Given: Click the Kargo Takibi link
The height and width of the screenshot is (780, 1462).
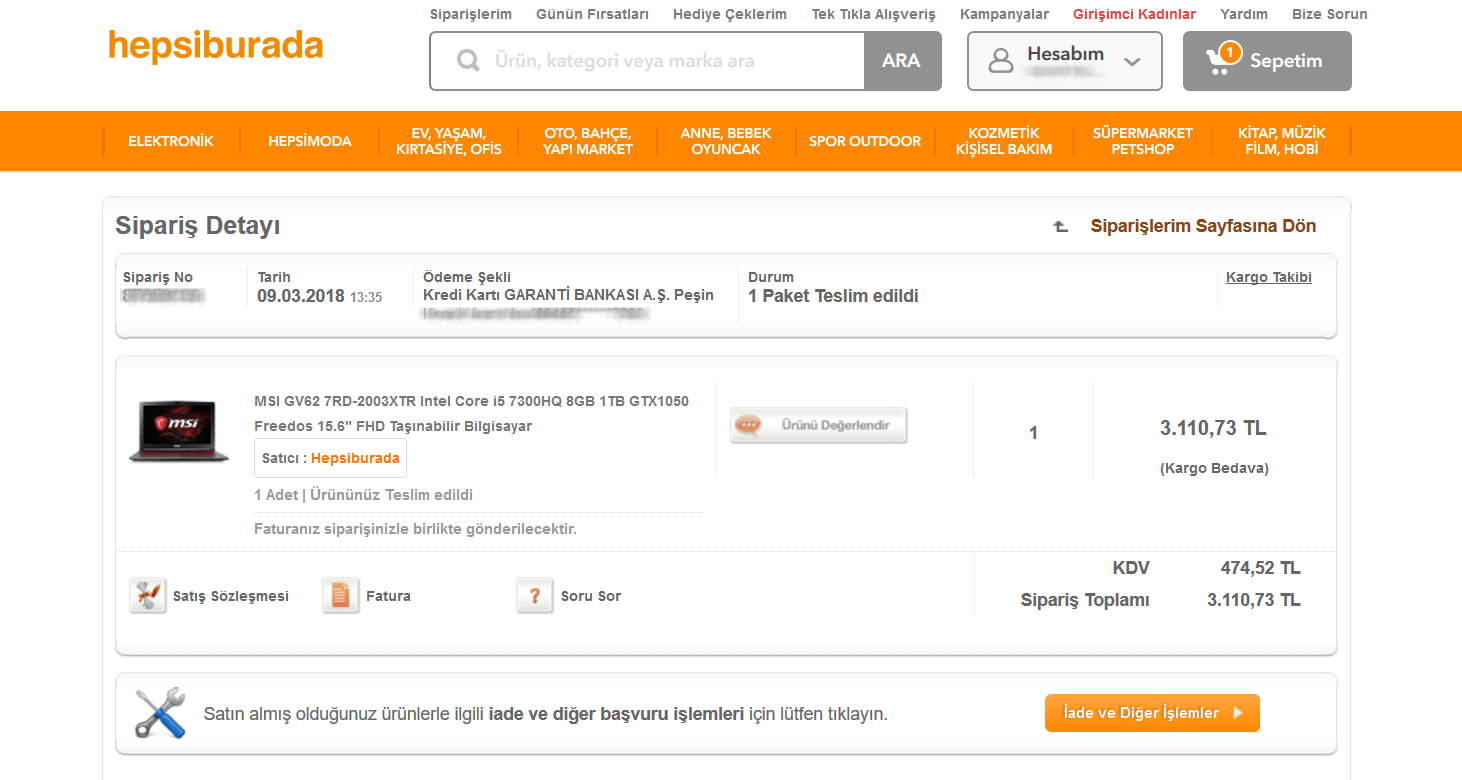Looking at the screenshot, I should point(1269,277).
